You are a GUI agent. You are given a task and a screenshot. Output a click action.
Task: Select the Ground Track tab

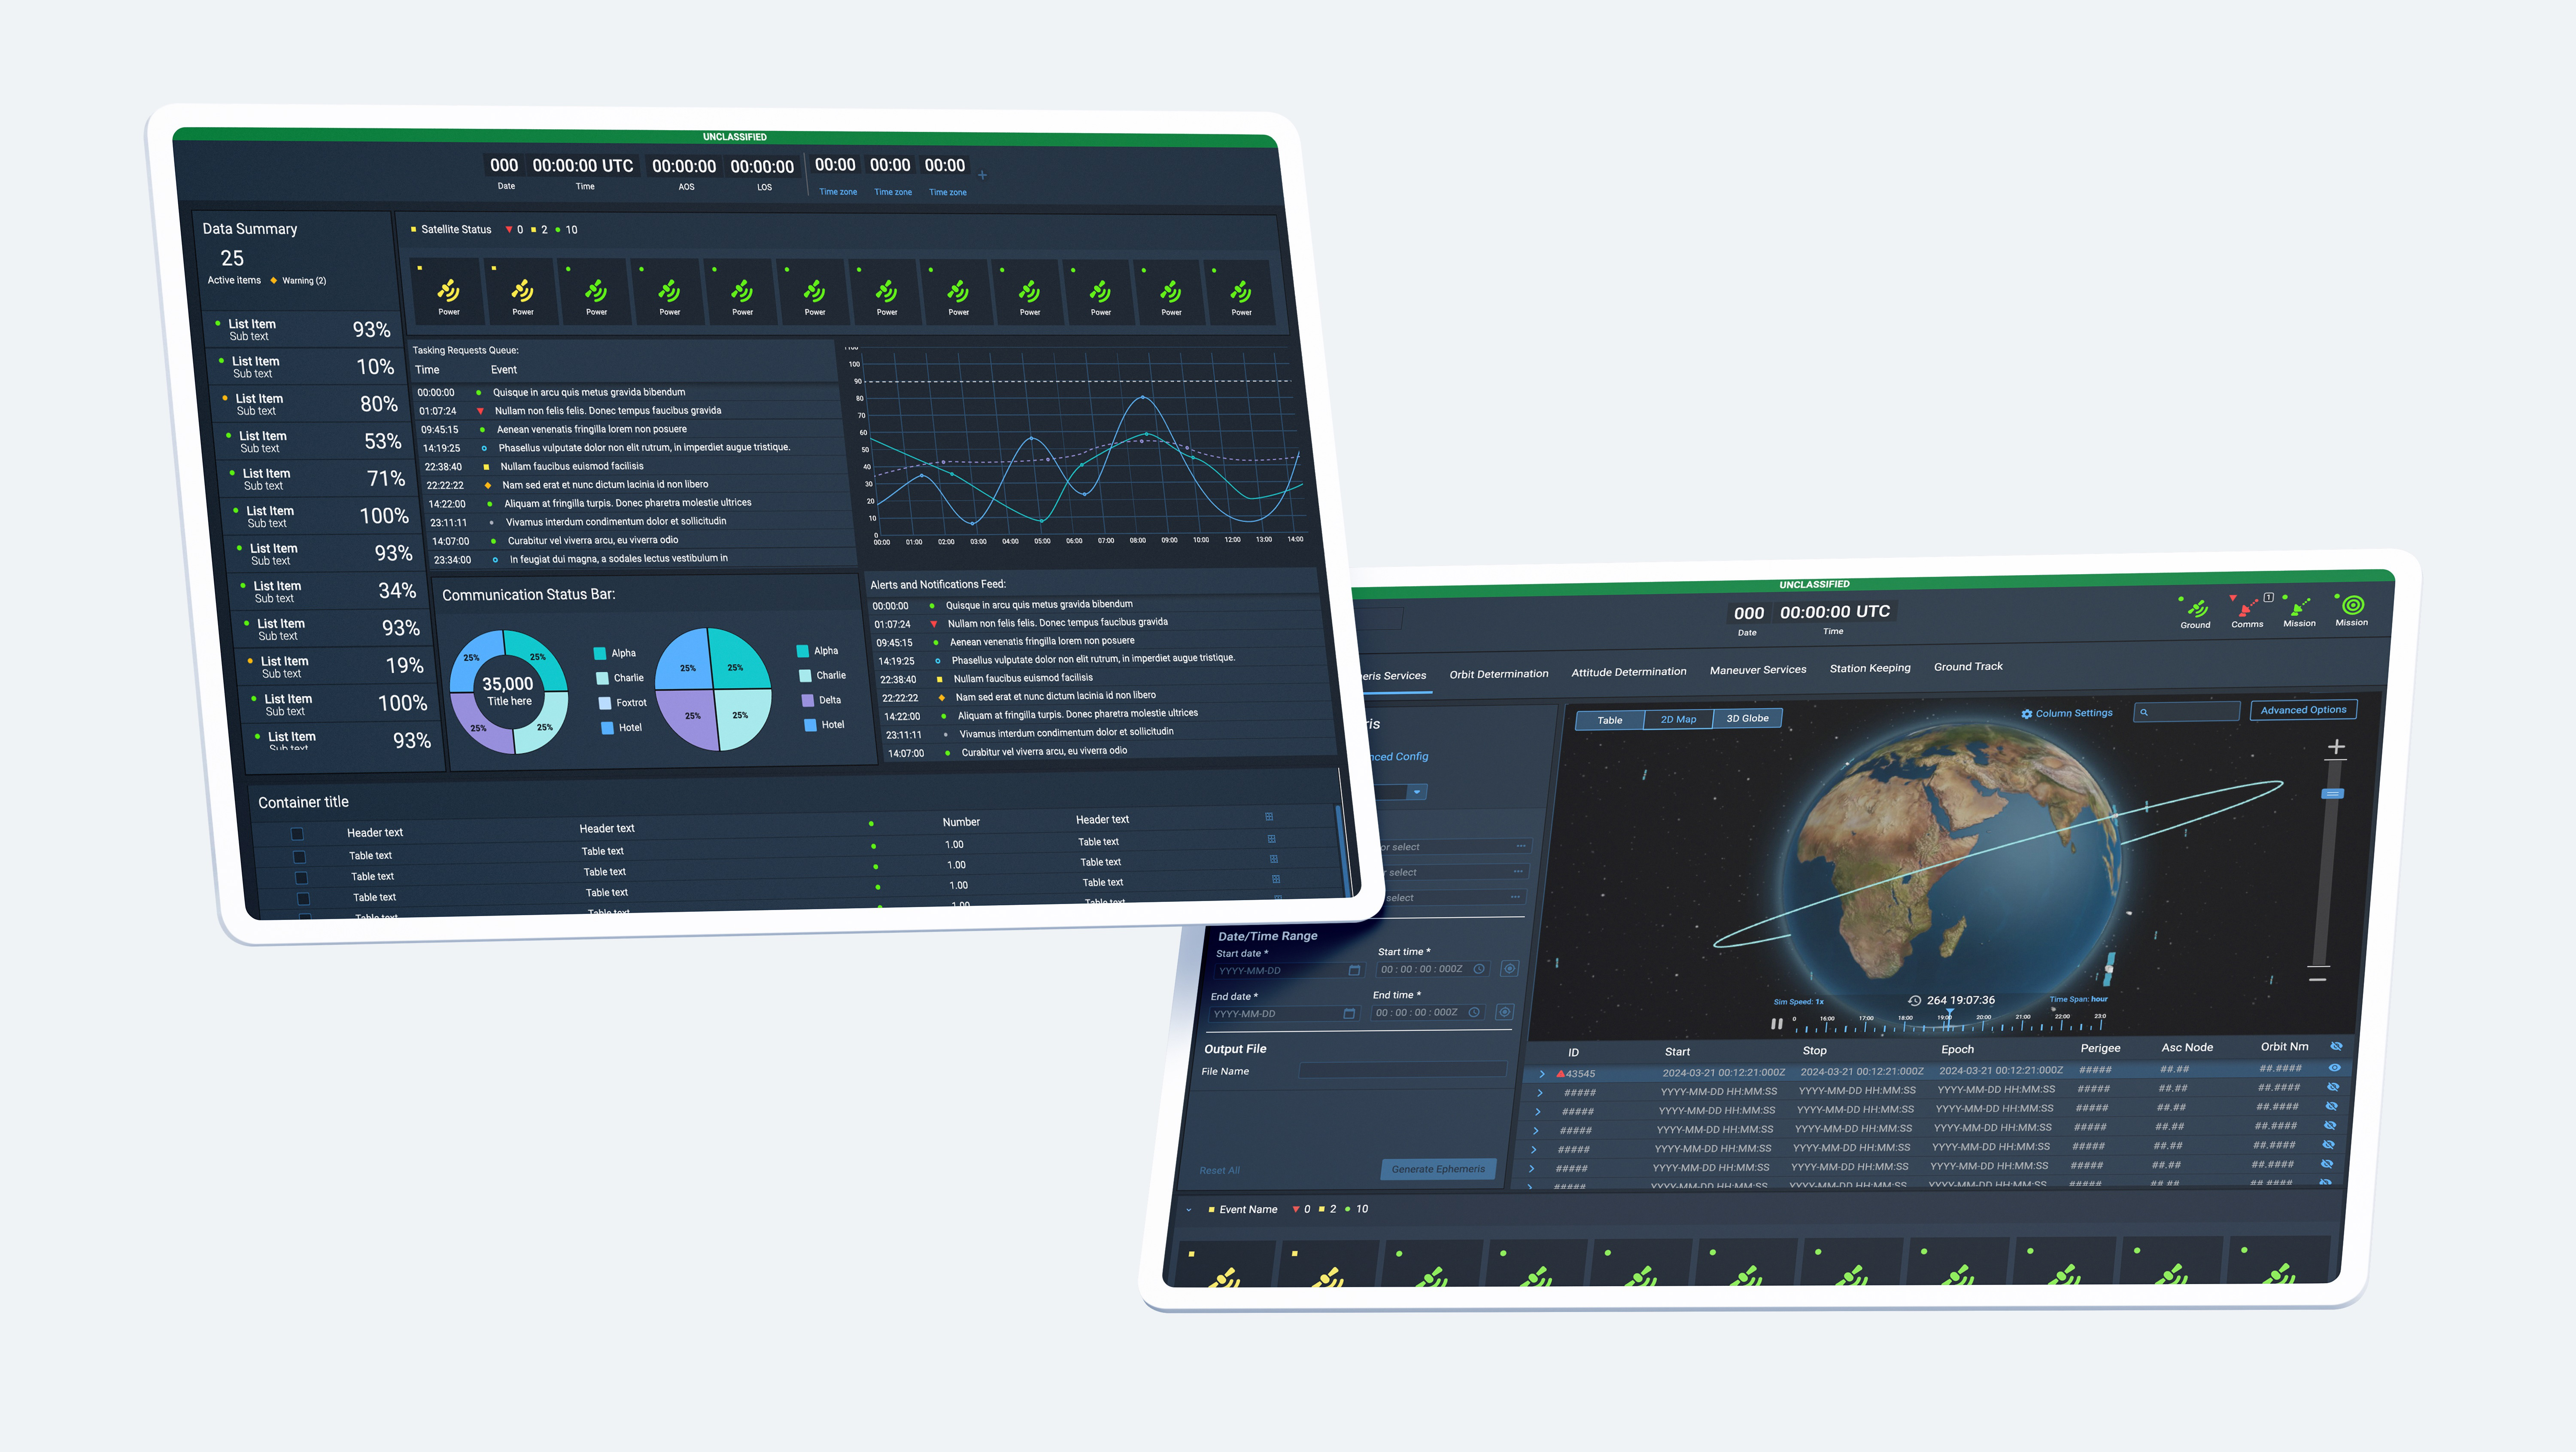(x=1967, y=666)
